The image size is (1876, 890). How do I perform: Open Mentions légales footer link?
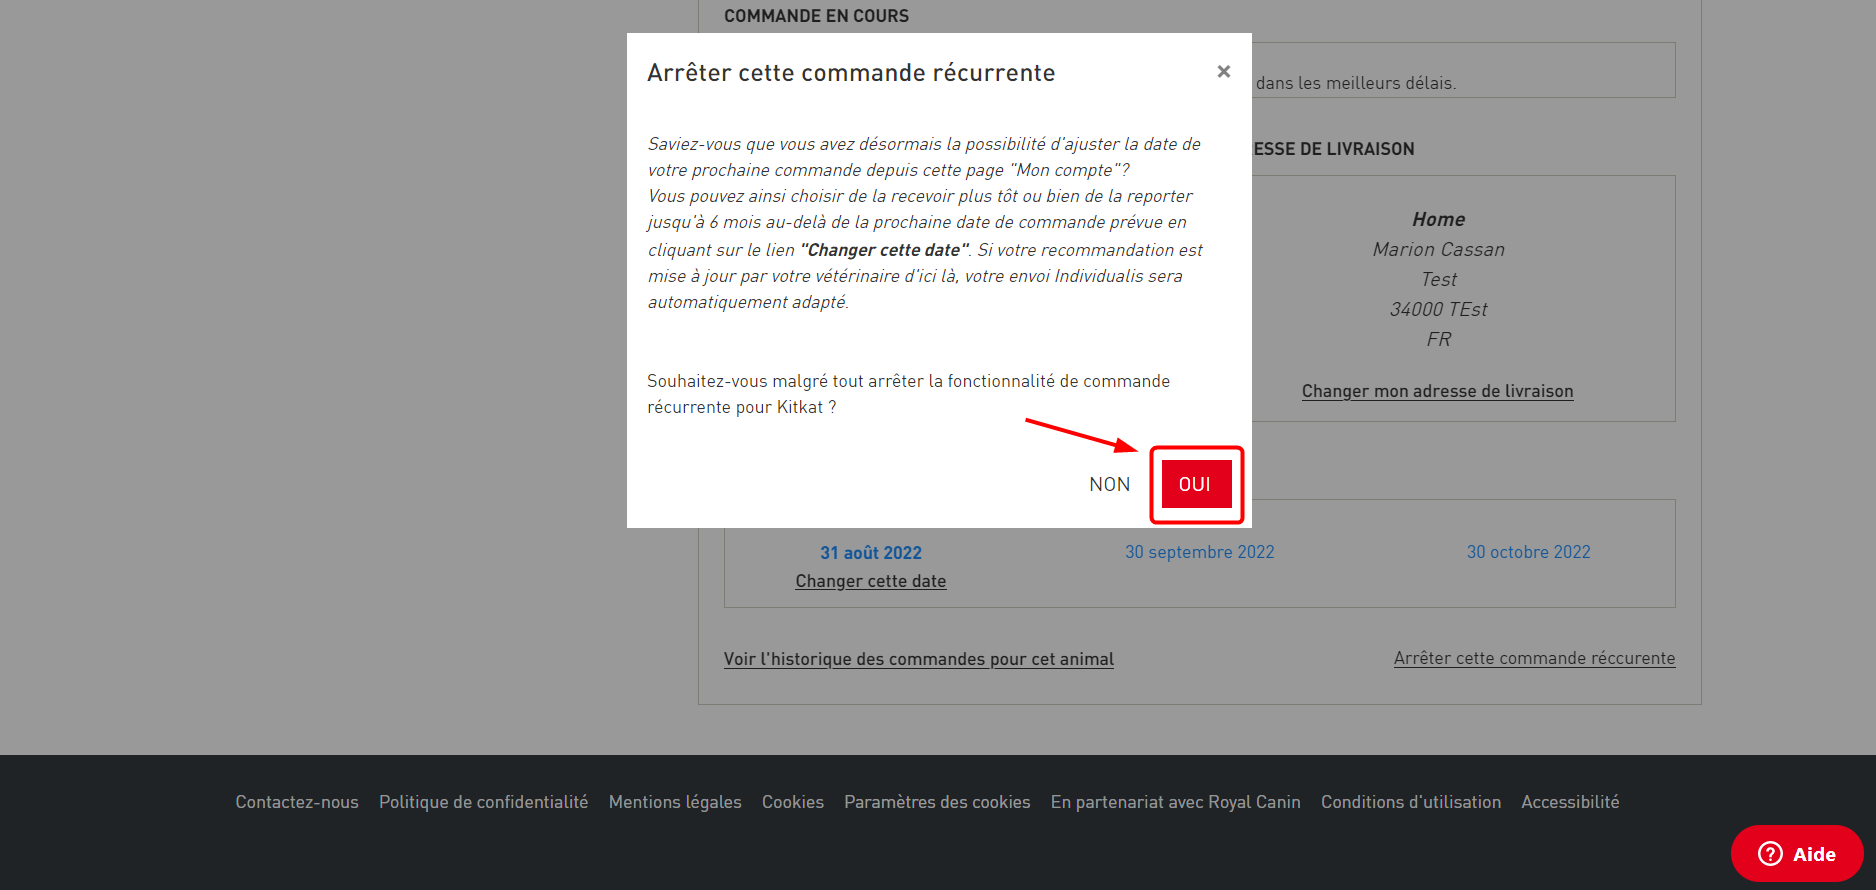click(x=675, y=802)
